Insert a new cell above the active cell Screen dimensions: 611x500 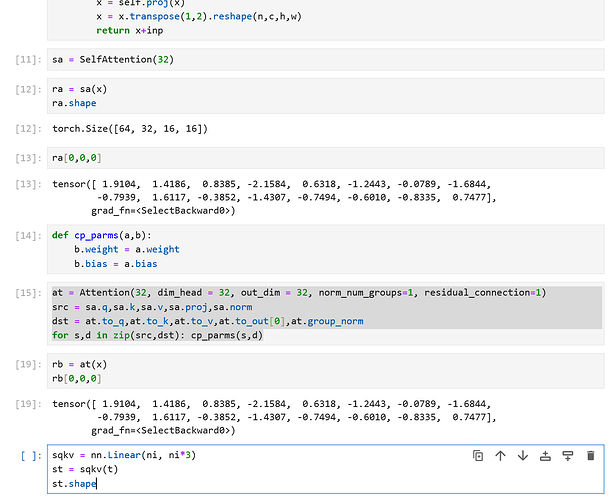pos(545,456)
